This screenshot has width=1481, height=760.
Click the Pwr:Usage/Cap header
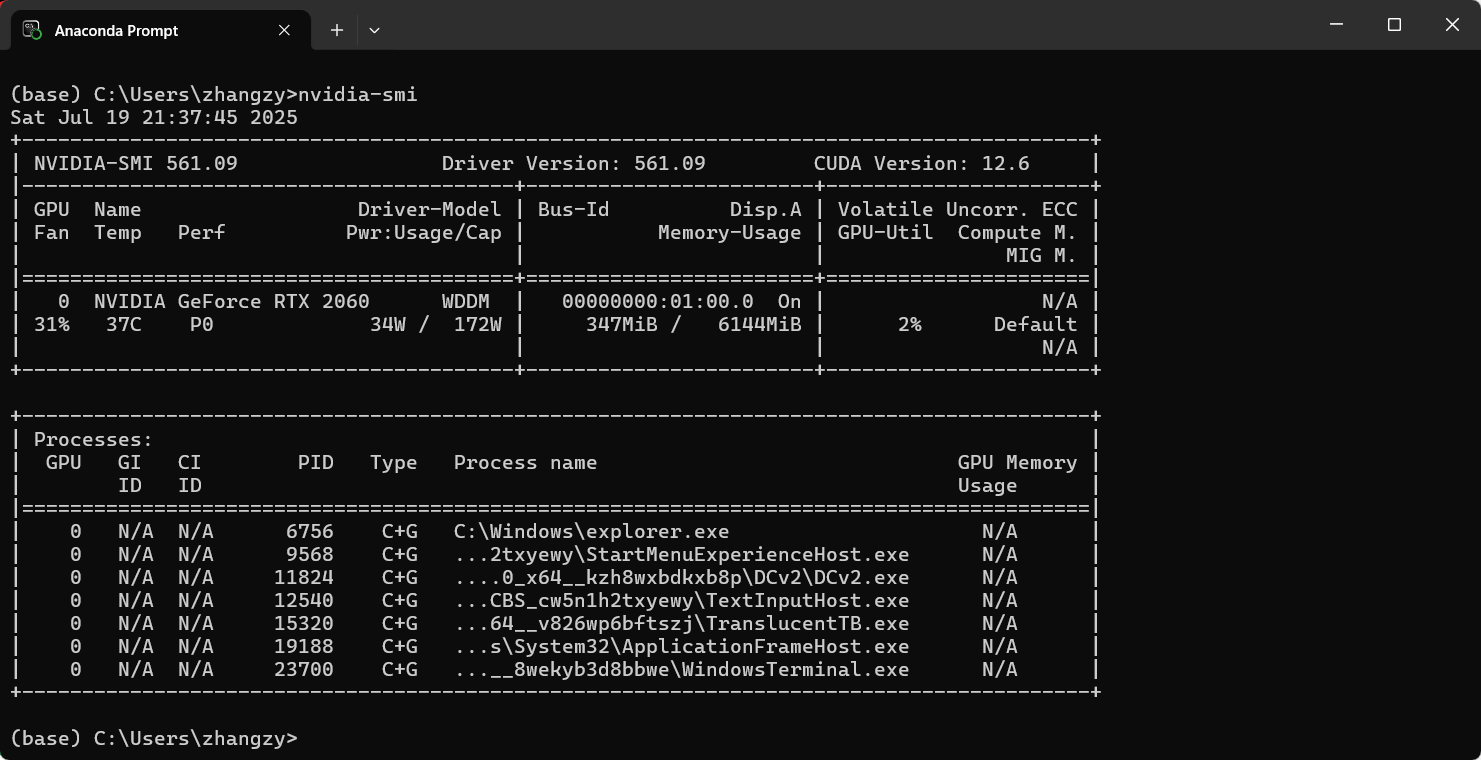click(x=424, y=232)
